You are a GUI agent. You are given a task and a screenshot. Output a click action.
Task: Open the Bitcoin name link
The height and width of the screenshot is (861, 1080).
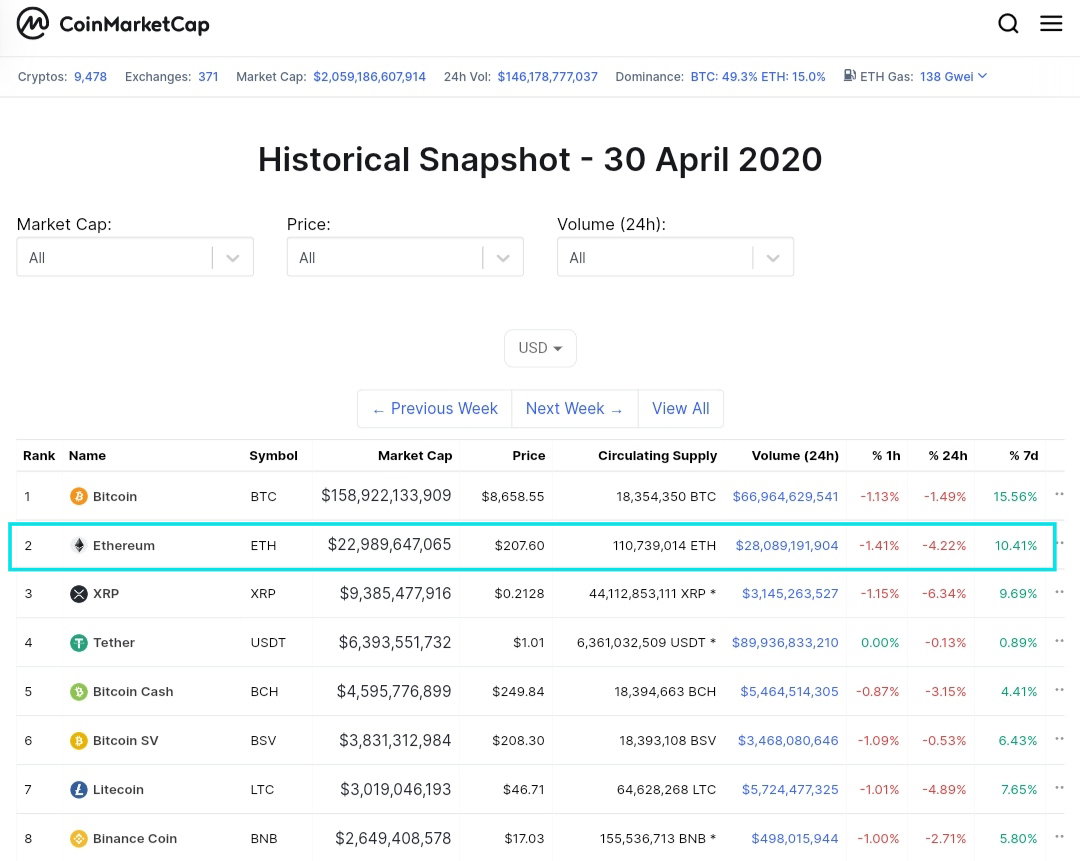[115, 497]
